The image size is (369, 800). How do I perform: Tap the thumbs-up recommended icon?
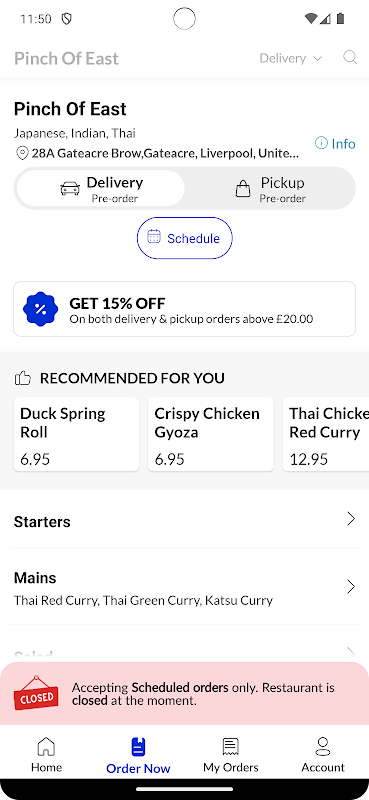click(23, 379)
